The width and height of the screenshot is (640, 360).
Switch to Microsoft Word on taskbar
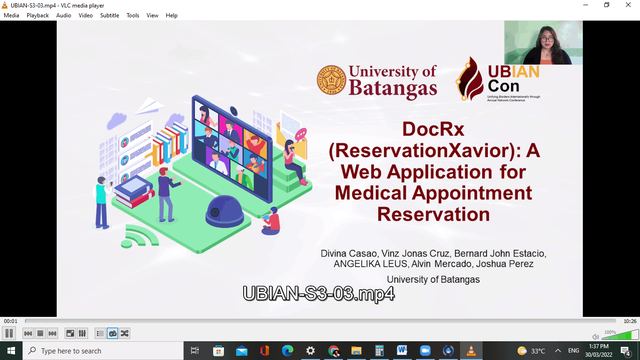click(x=402, y=351)
